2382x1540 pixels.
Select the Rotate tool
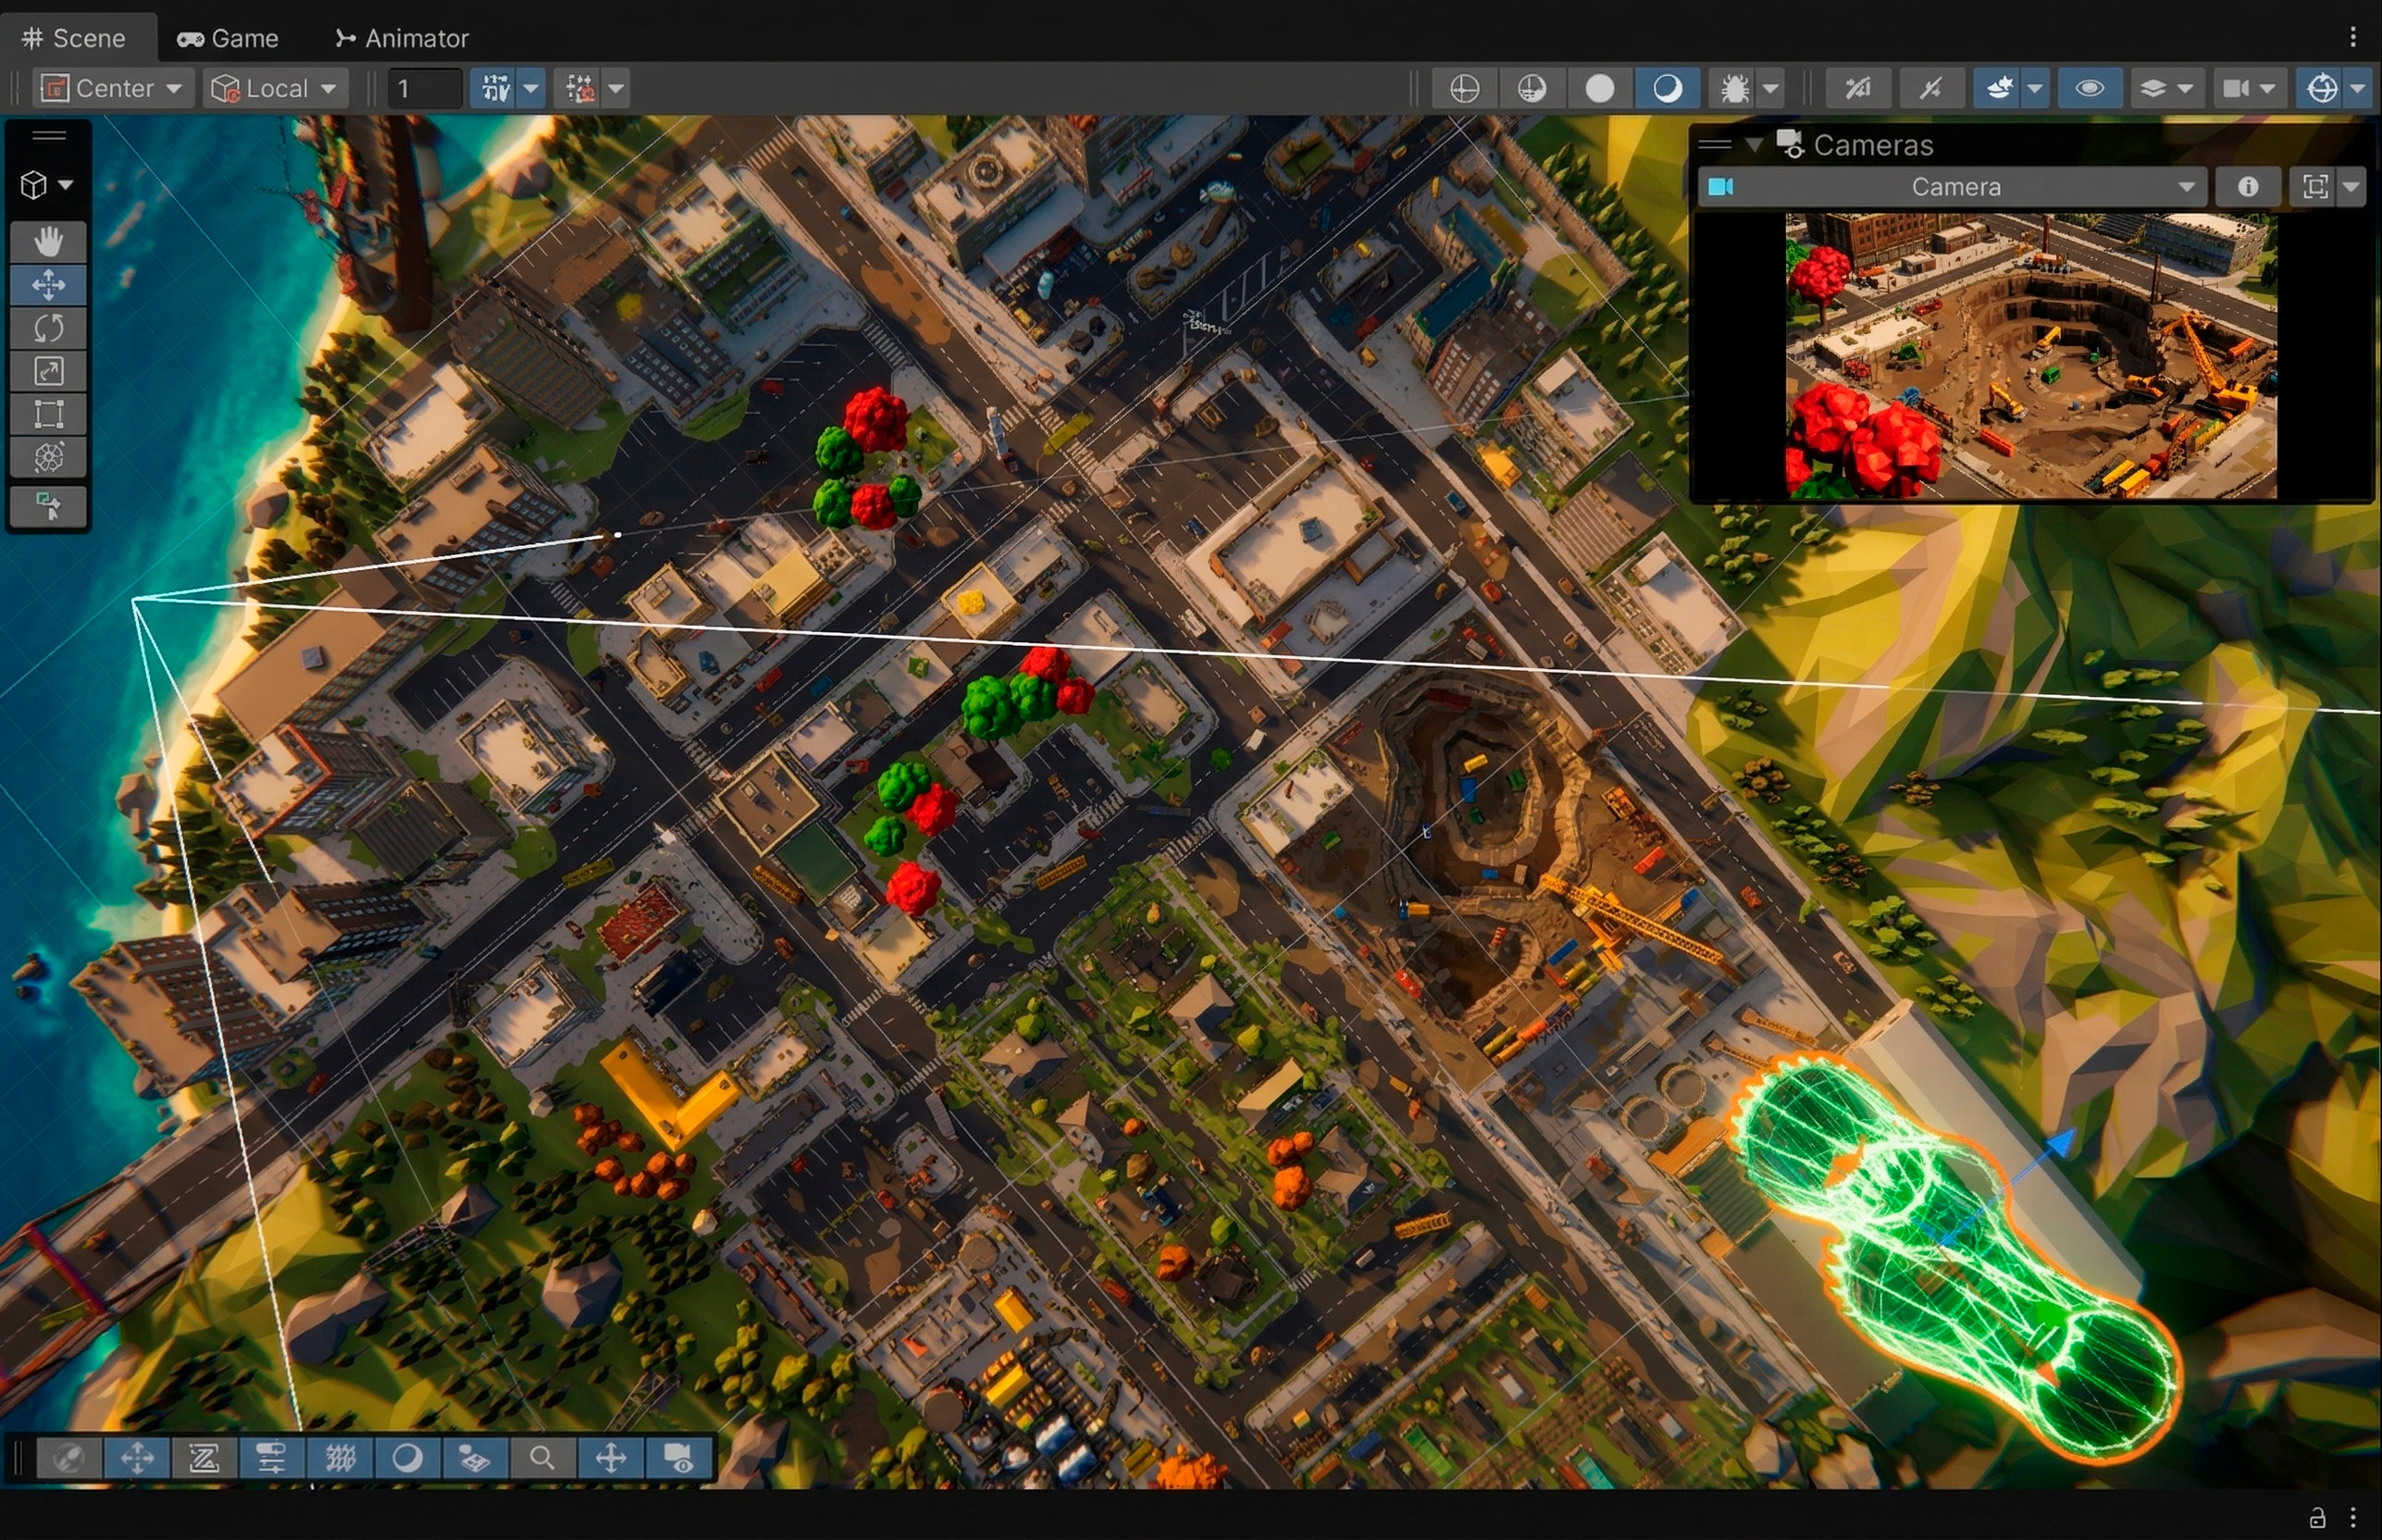(x=48, y=328)
